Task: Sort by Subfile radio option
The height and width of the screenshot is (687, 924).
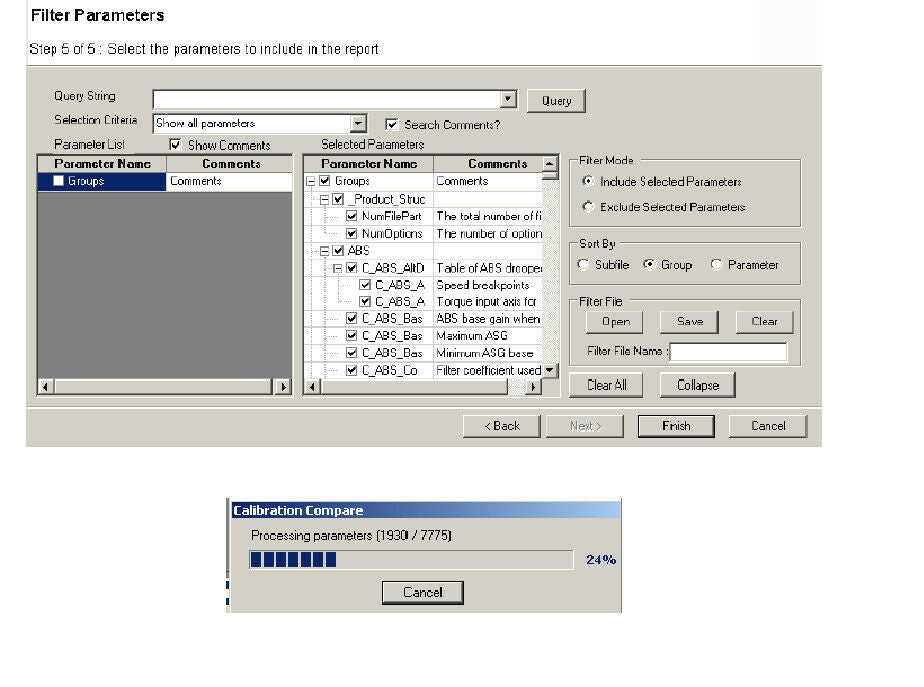Action: coord(584,265)
